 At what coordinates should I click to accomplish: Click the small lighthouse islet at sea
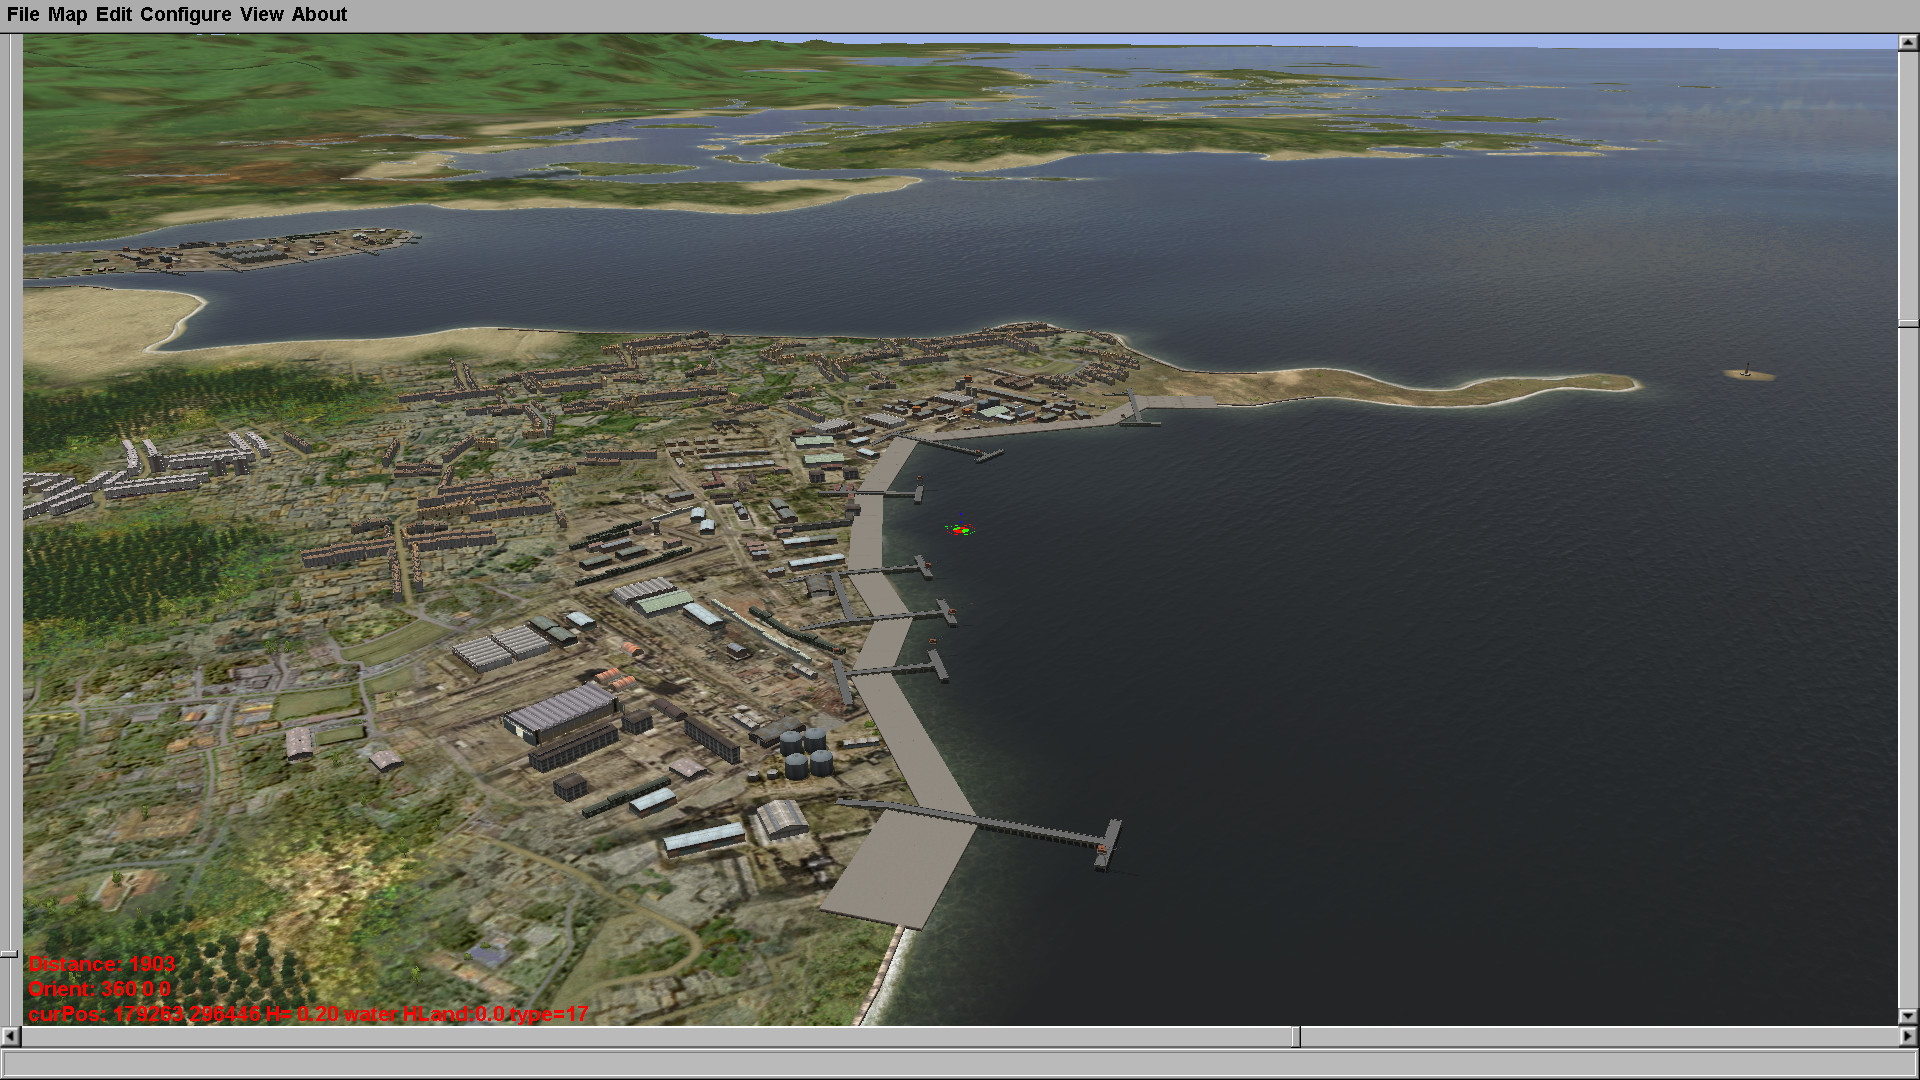pyautogui.click(x=1748, y=374)
